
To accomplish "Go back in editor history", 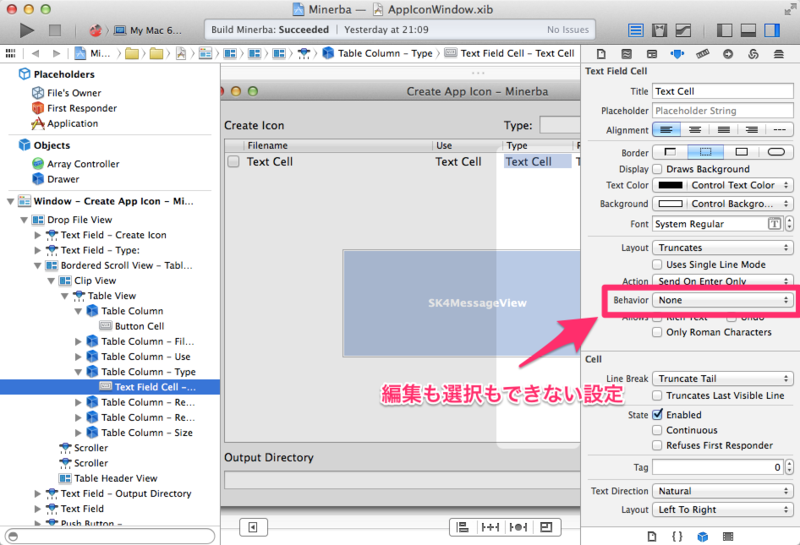I will click(35, 53).
